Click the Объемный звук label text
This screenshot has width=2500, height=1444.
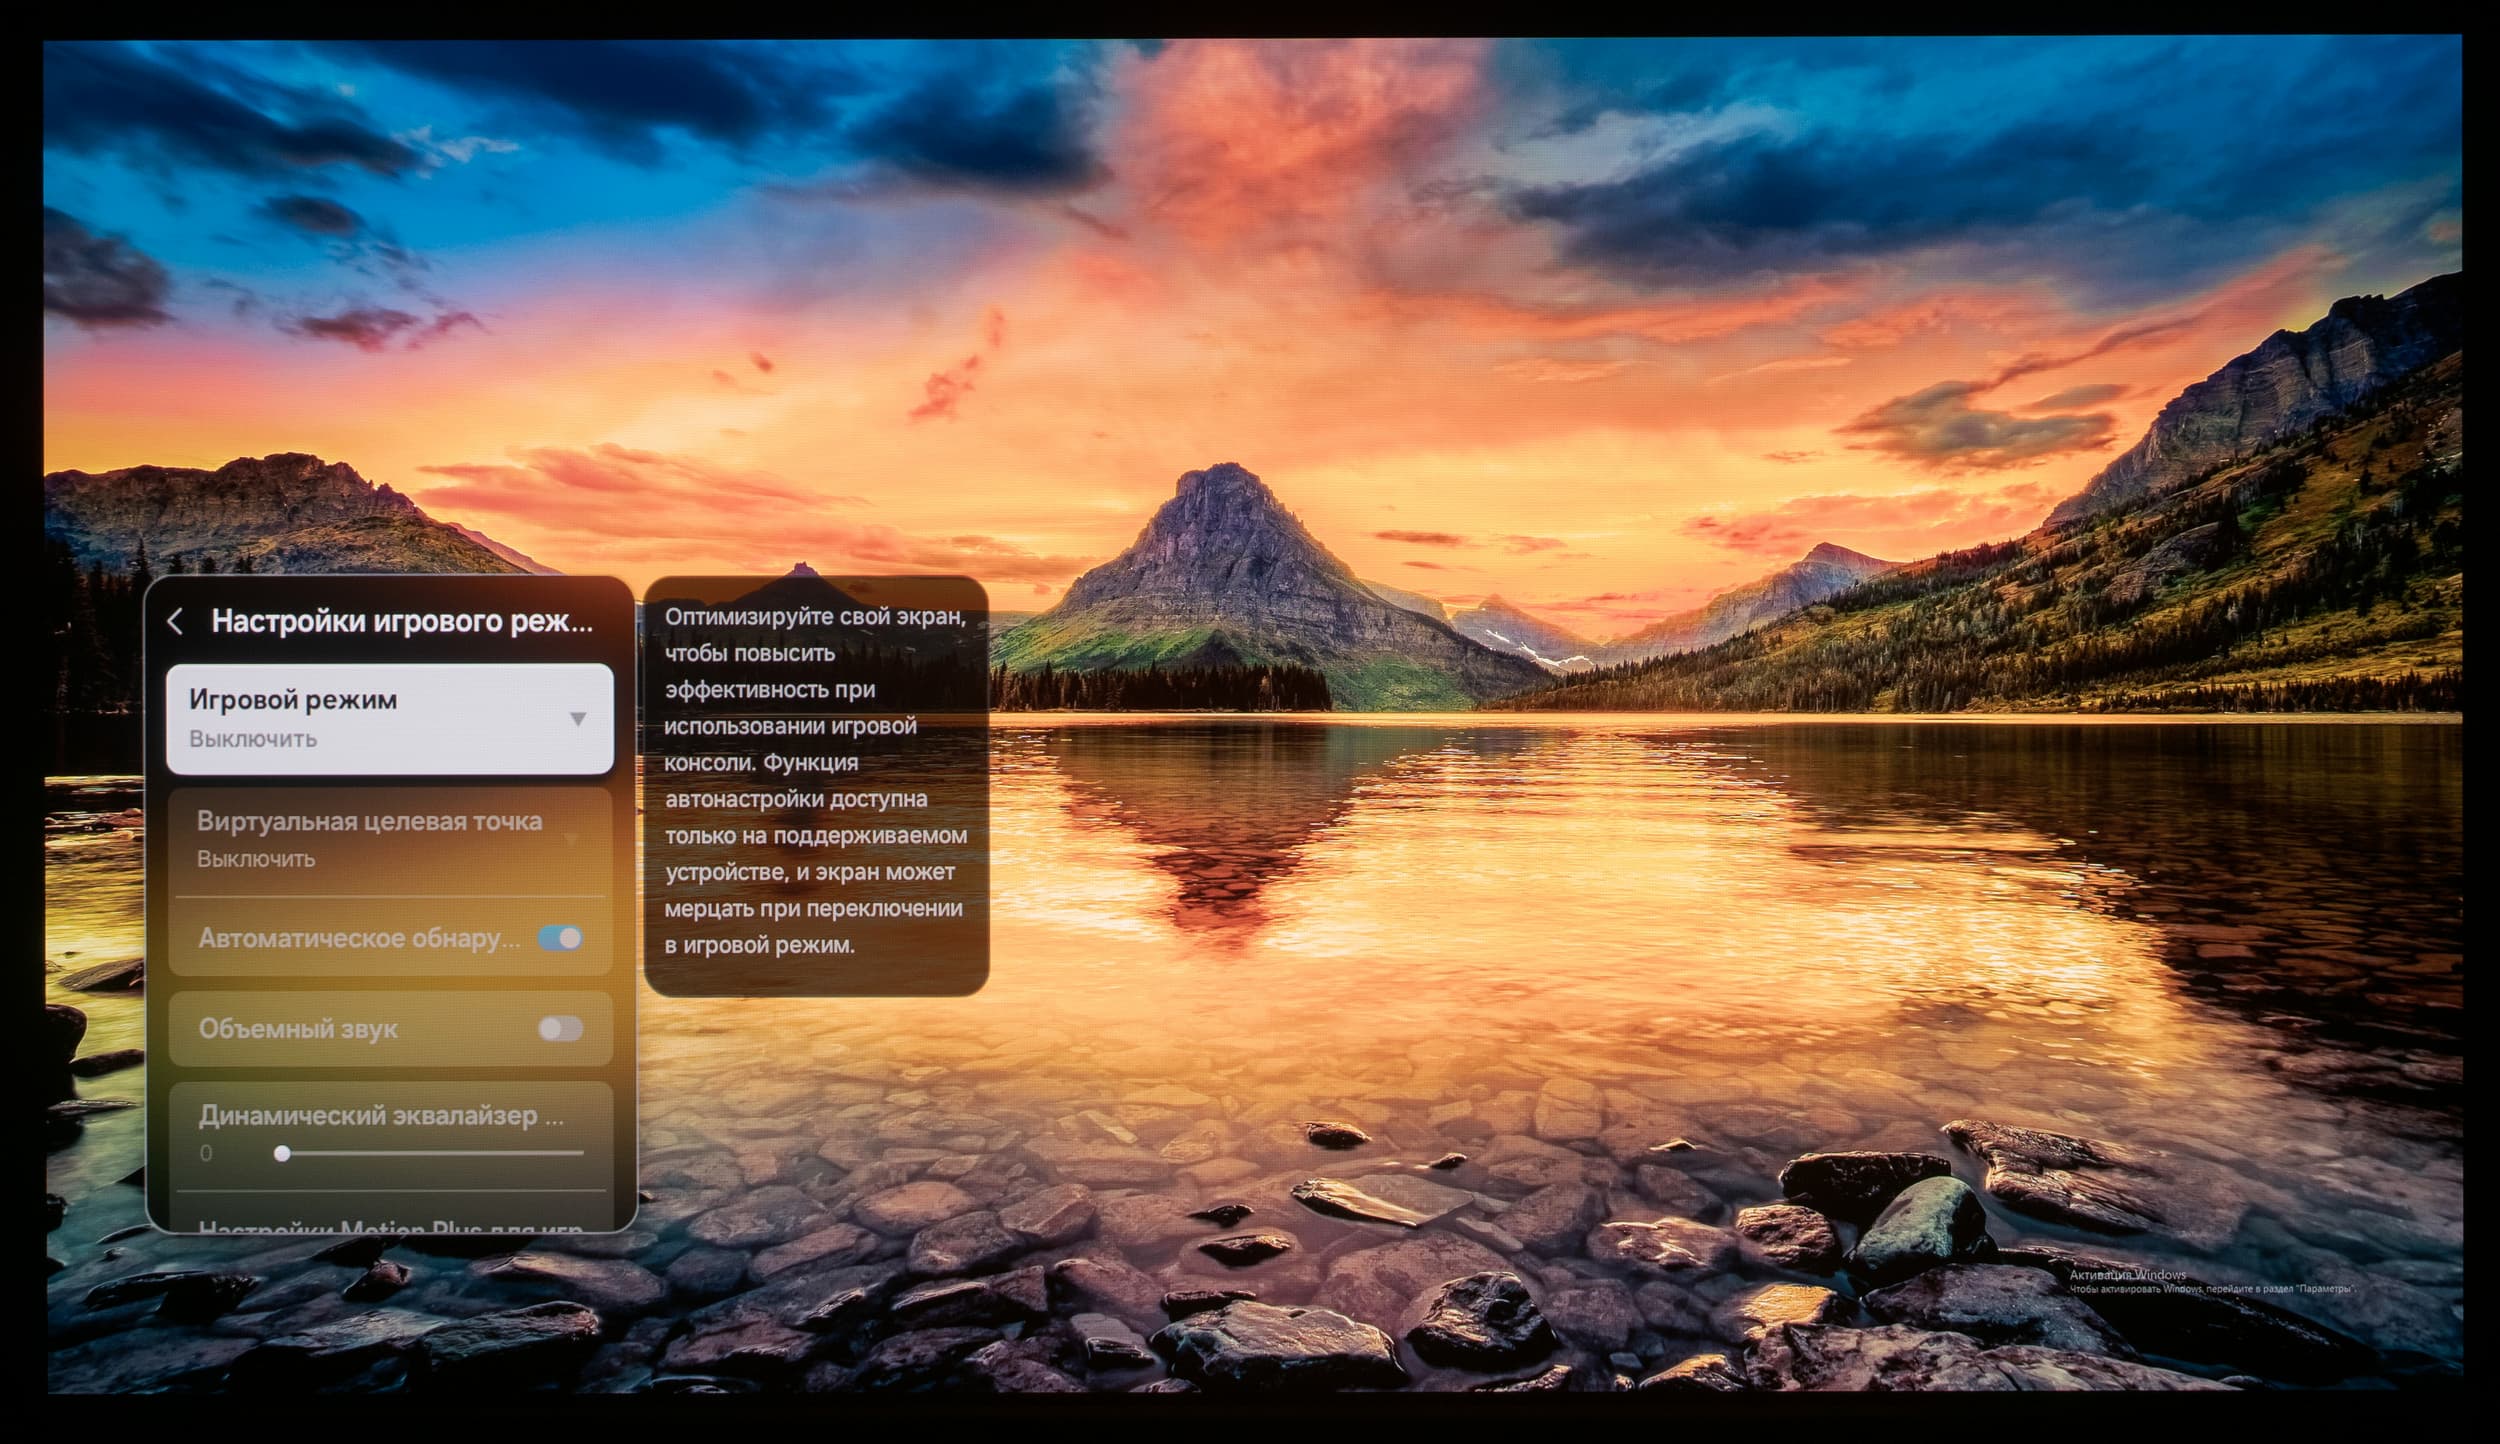tap(298, 1029)
